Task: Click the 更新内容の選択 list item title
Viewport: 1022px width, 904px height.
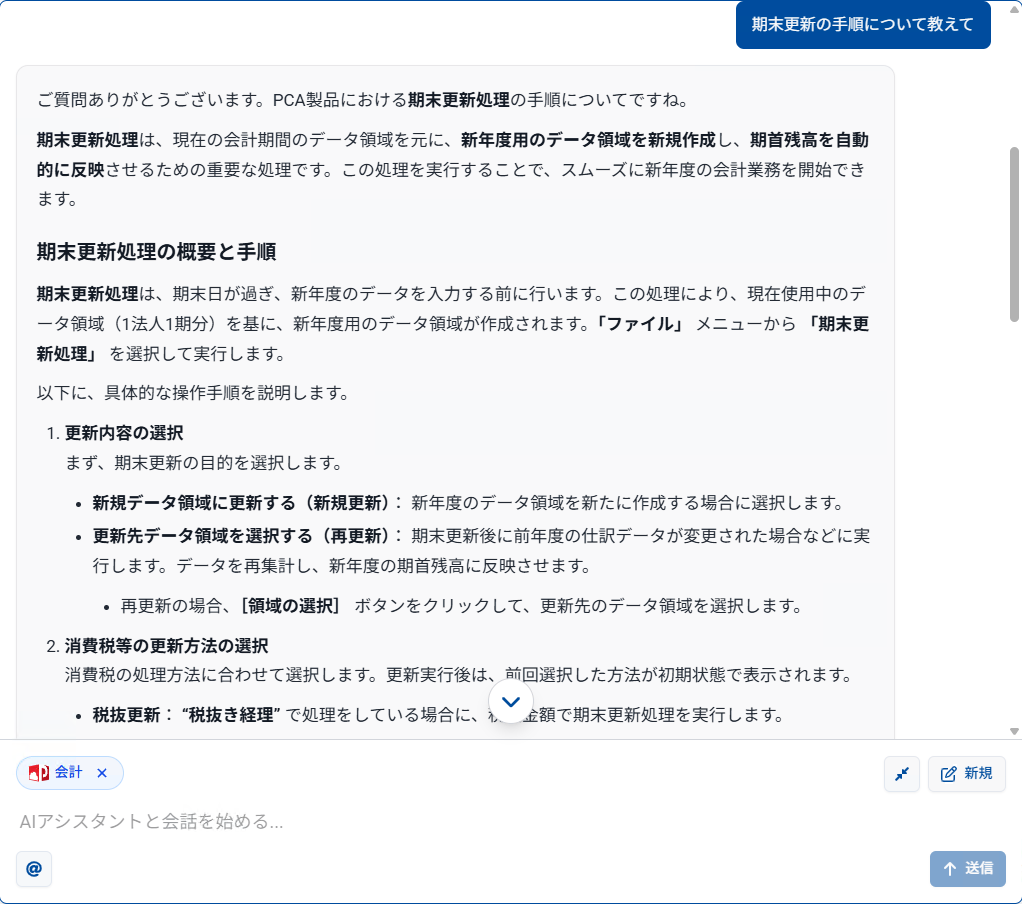Action: [x=124, y=433]
